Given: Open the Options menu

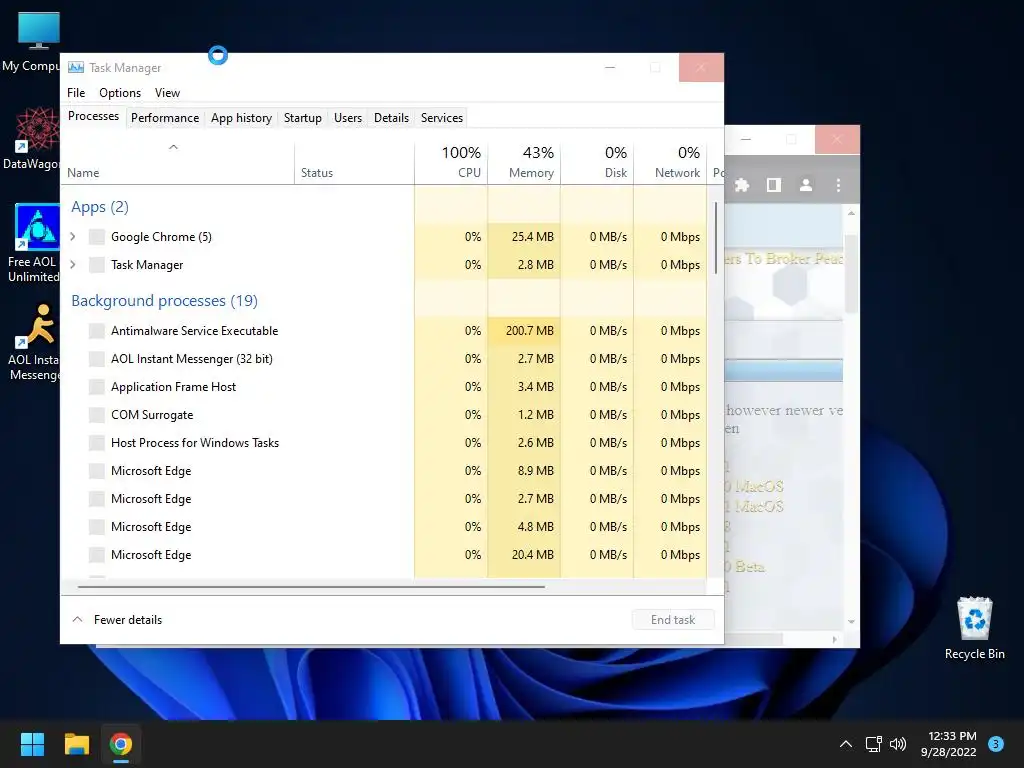Looking at the screenshot, I should 120,93.
